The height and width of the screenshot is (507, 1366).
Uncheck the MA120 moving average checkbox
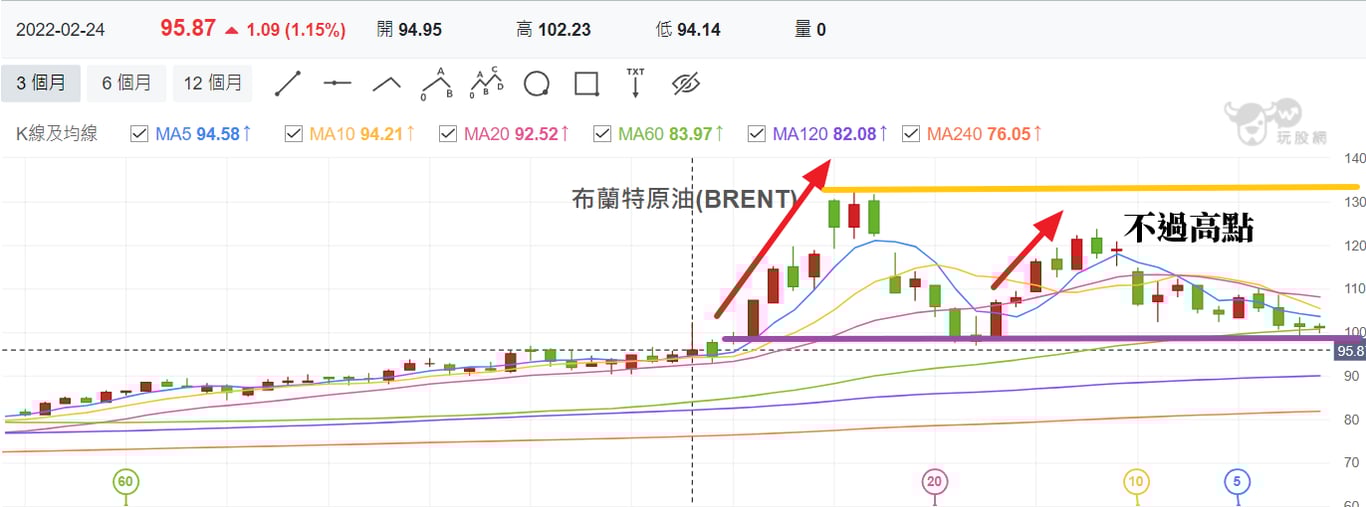pos(756,133)
